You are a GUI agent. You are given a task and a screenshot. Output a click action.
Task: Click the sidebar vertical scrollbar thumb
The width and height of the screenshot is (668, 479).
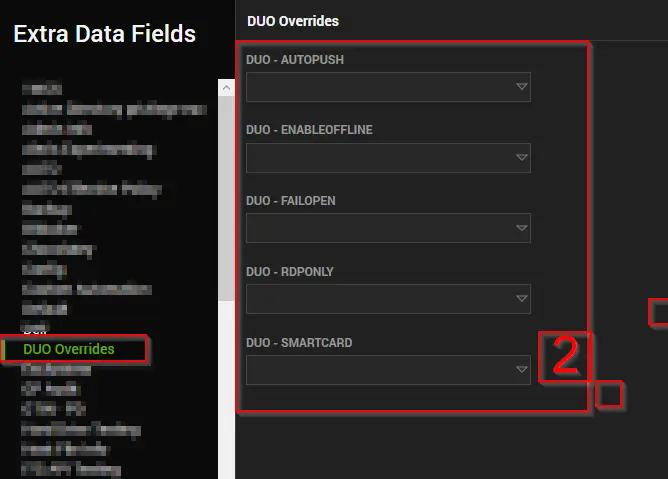(x=226, y=199)
